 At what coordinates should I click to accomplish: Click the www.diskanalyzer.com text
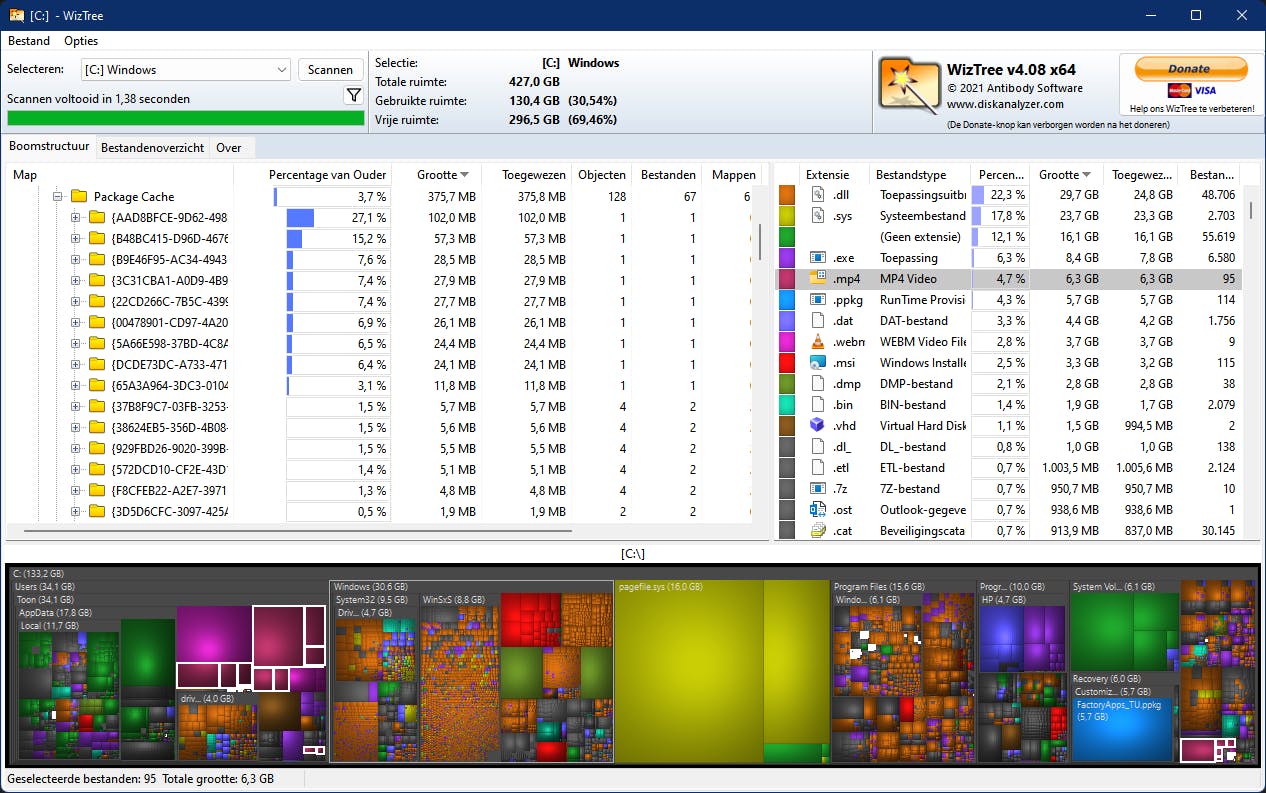[x=1005, y=104]
